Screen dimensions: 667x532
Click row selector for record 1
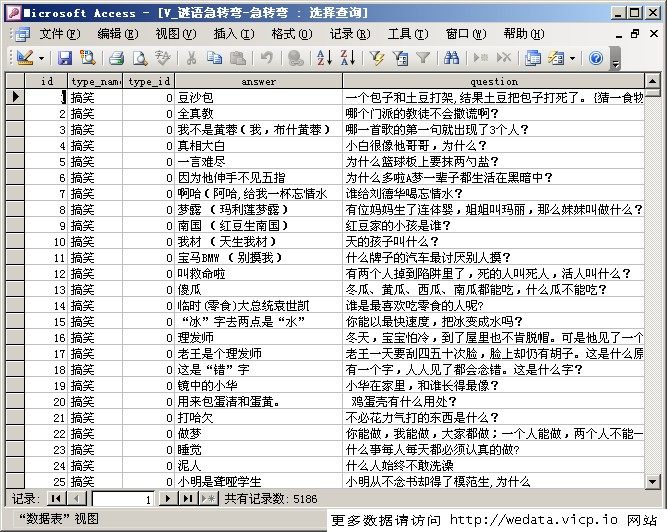point(15,97)
